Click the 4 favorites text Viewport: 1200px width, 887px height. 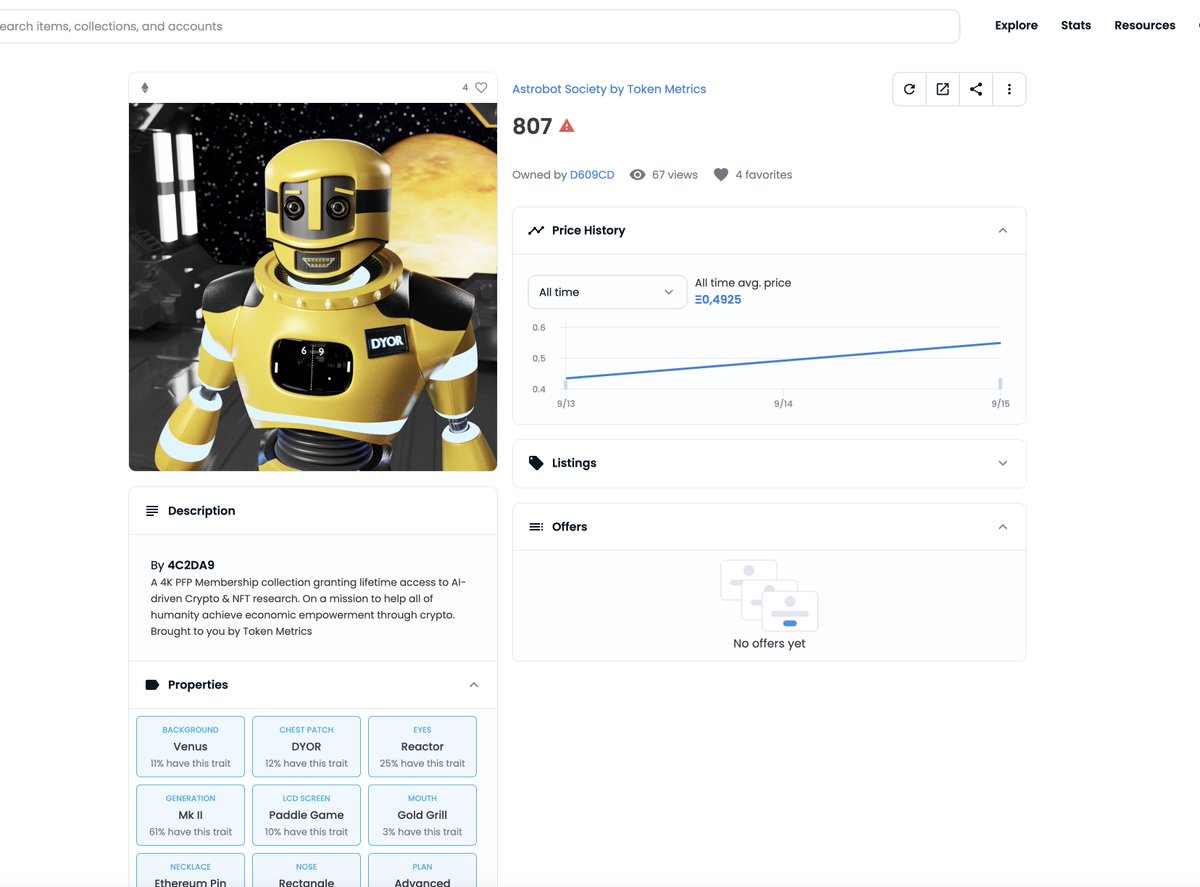[764, 174]
